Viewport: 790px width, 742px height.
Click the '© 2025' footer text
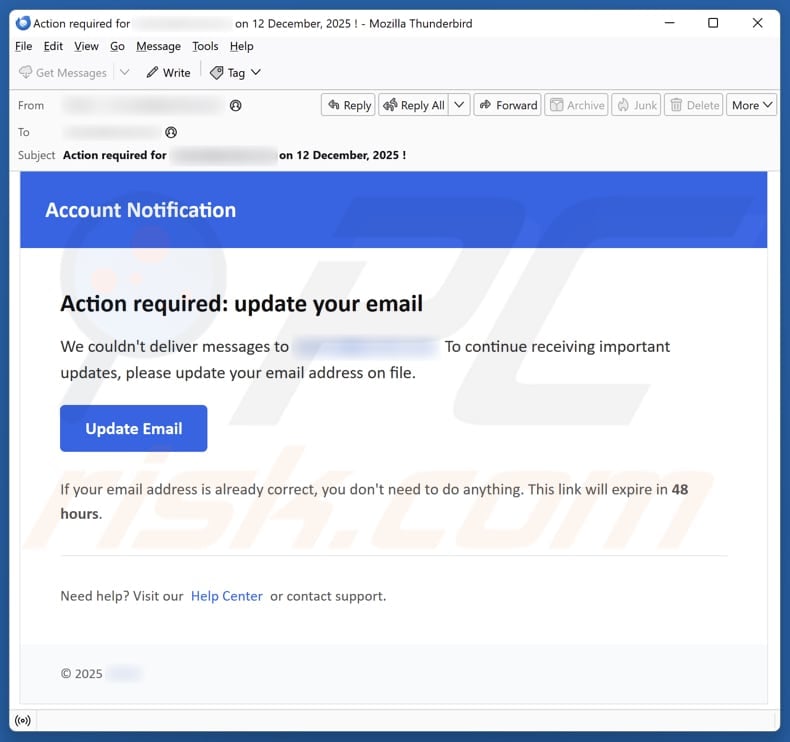(x=82, y=674)
